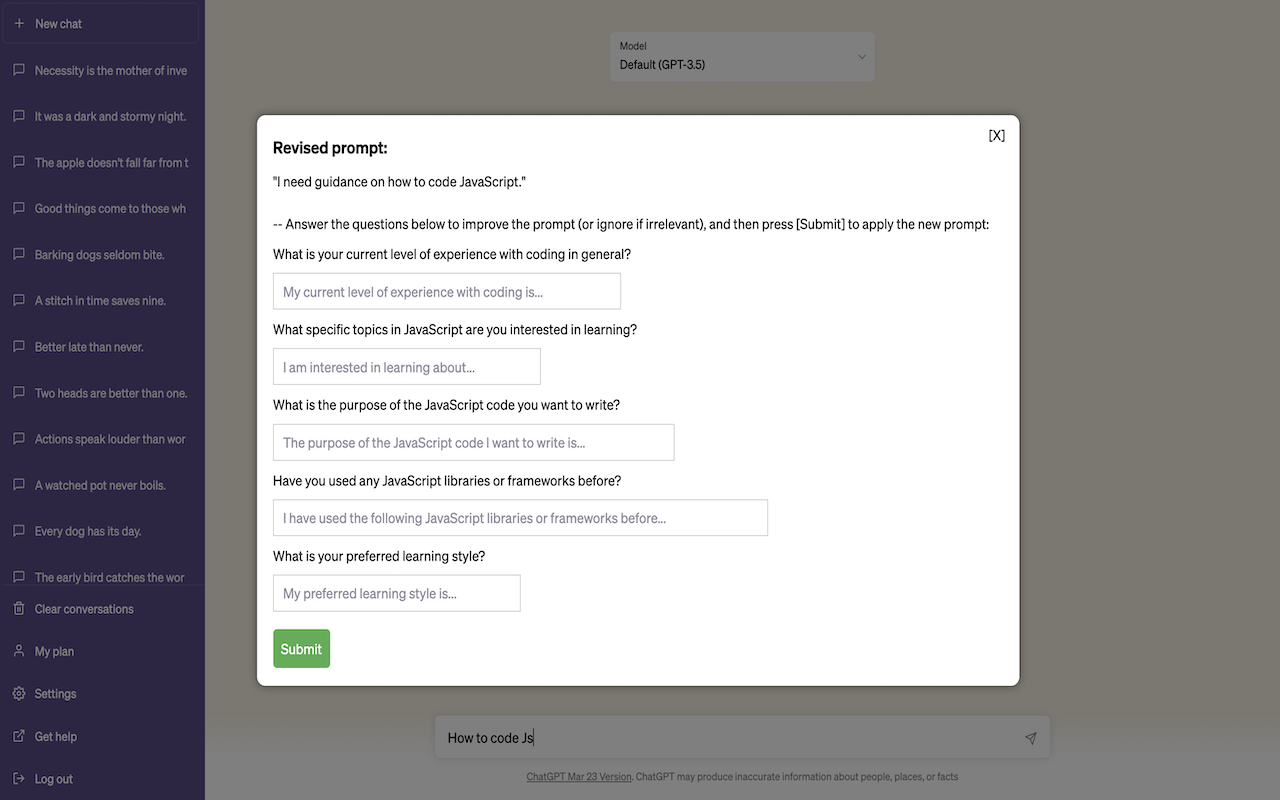Viewport: 1280px width, 800px height.
Task: Click chat bubble icon beside 'Barking dogs seldom bite.'
Action: point(18,254)
